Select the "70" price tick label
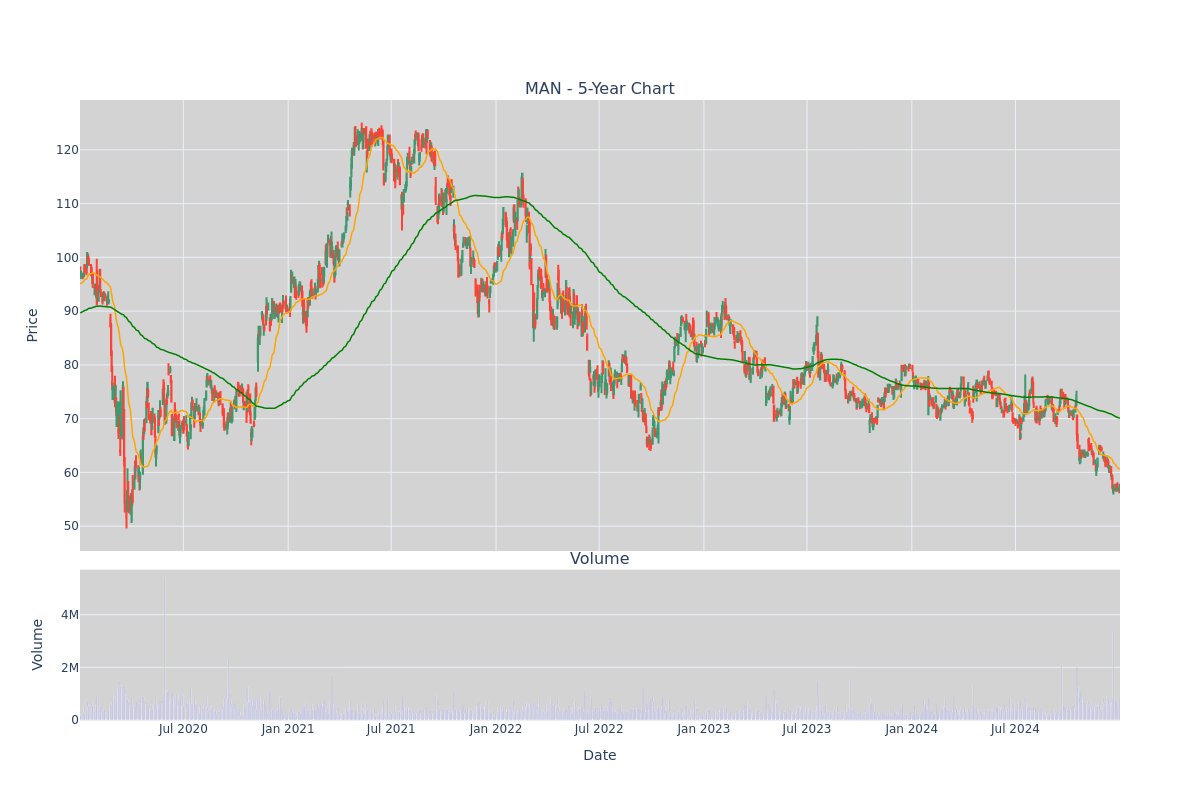 coord(71,419)
